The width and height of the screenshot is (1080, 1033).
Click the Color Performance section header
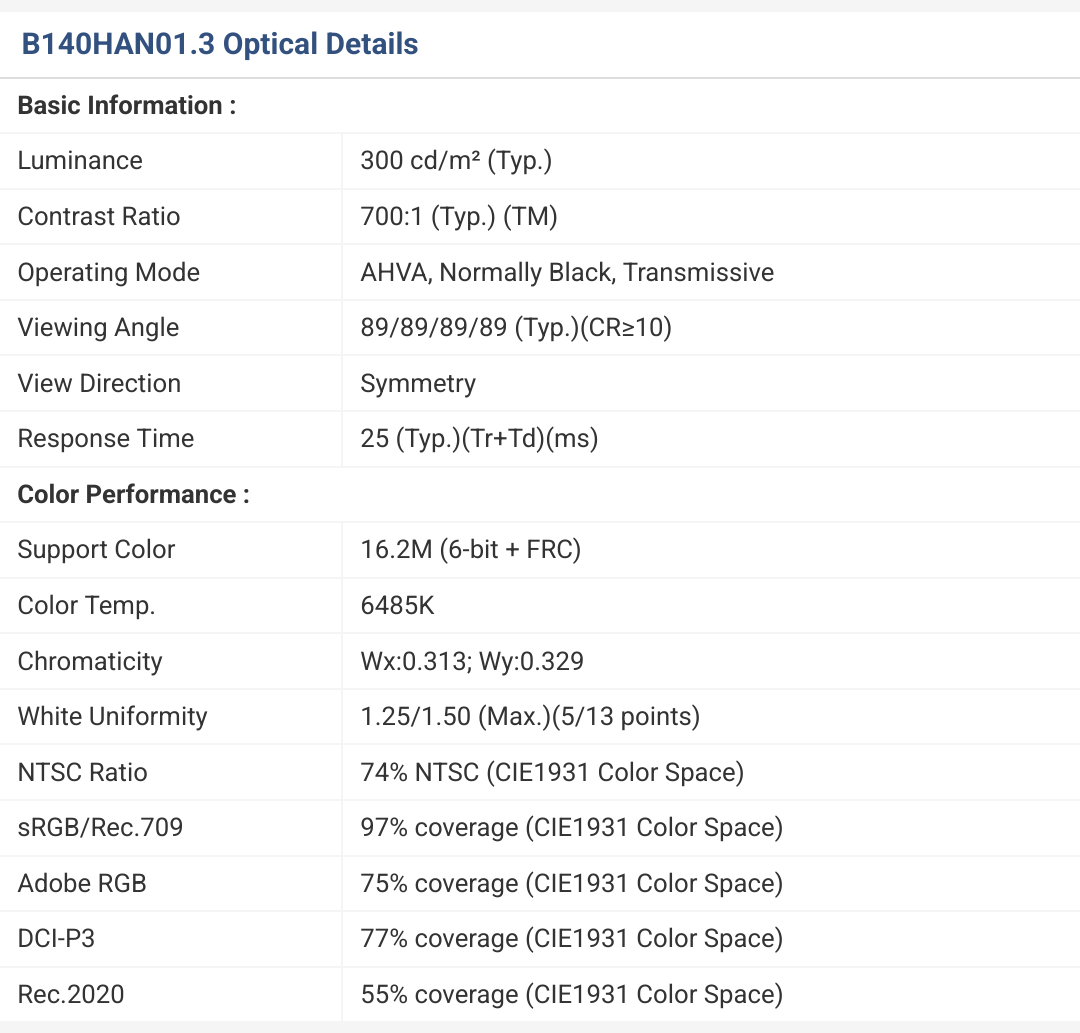(133, 494)
